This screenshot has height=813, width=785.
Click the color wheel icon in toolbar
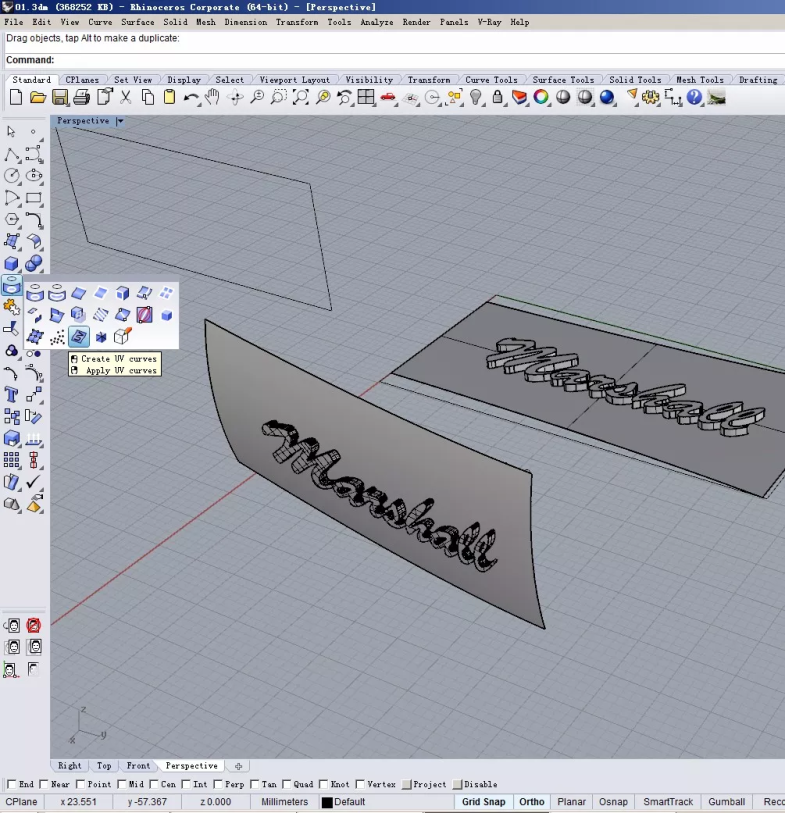(x=541, y=97)
